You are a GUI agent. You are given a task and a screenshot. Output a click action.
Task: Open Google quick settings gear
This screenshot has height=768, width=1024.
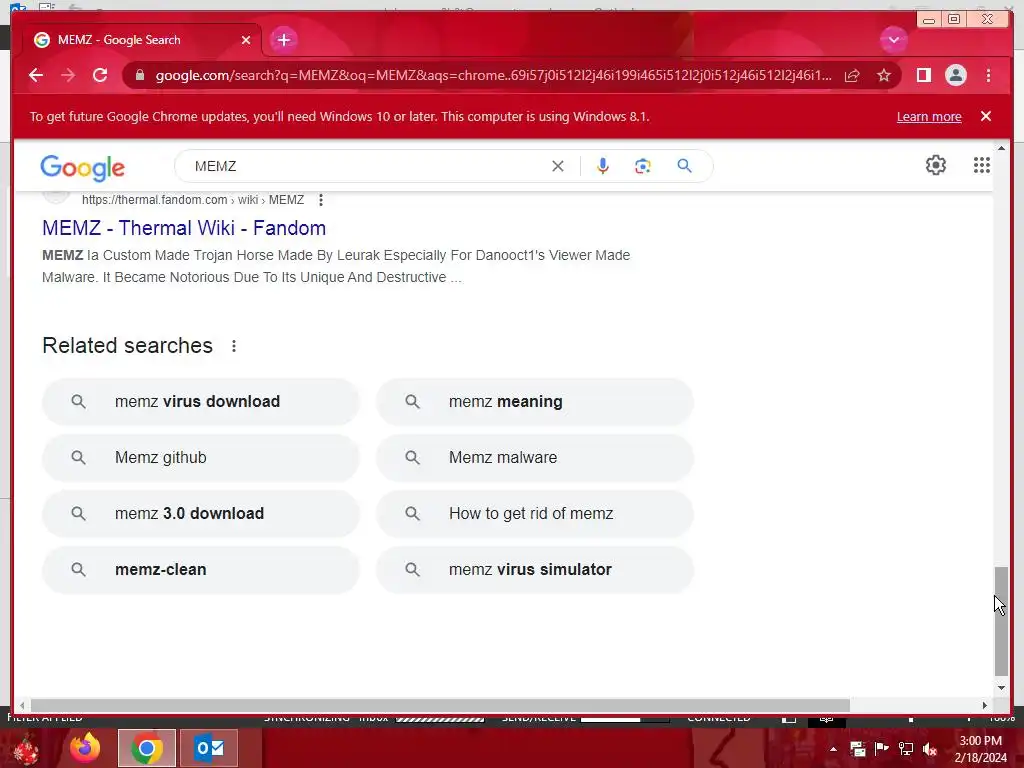(x=935, y=165)
